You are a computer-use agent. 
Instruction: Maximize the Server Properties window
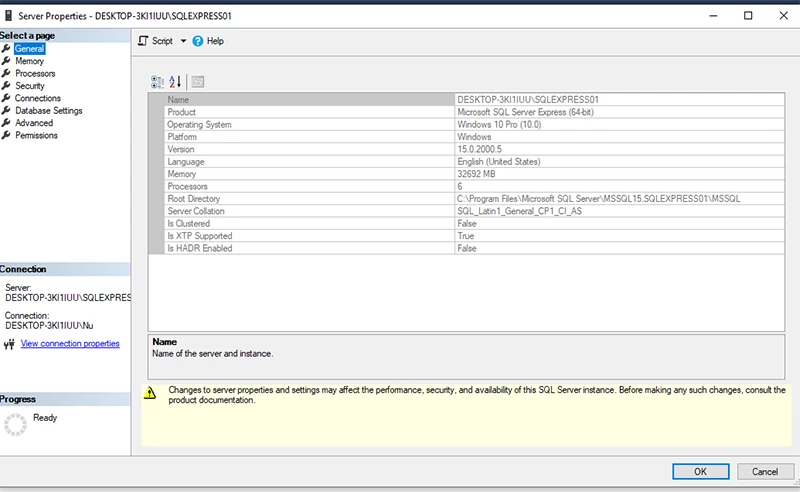tap(748, 16)
